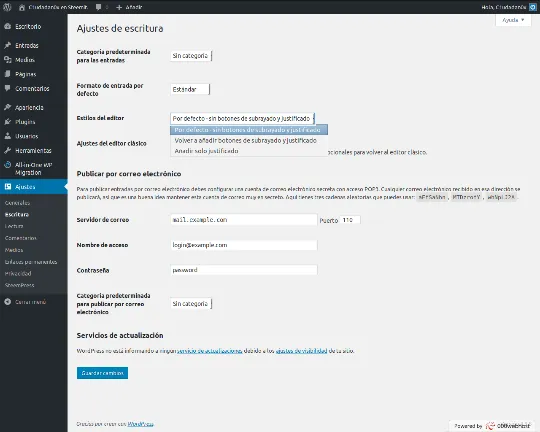
Task: Click the Herramientas wrench icon
Action: 8,150
